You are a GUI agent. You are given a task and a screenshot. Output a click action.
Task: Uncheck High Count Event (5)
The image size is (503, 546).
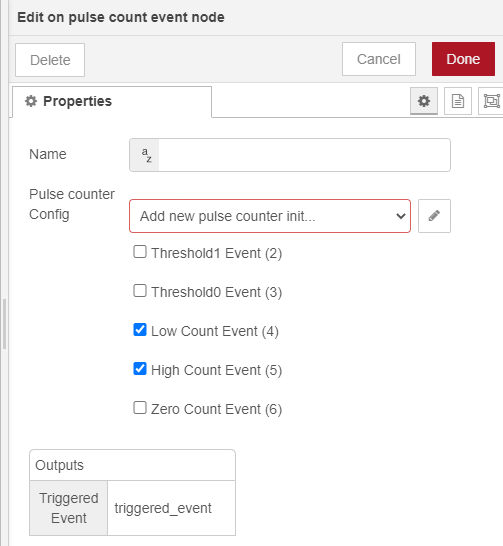(x=140, y=369)
